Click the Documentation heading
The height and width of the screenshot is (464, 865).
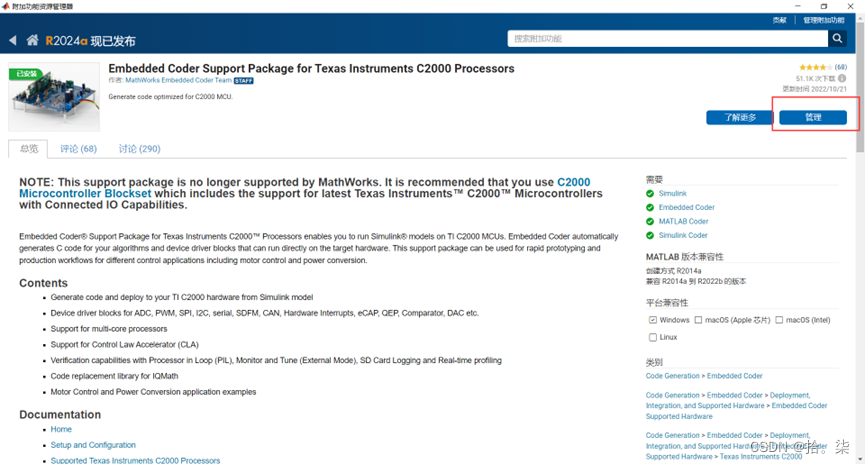tap(60, 415)
